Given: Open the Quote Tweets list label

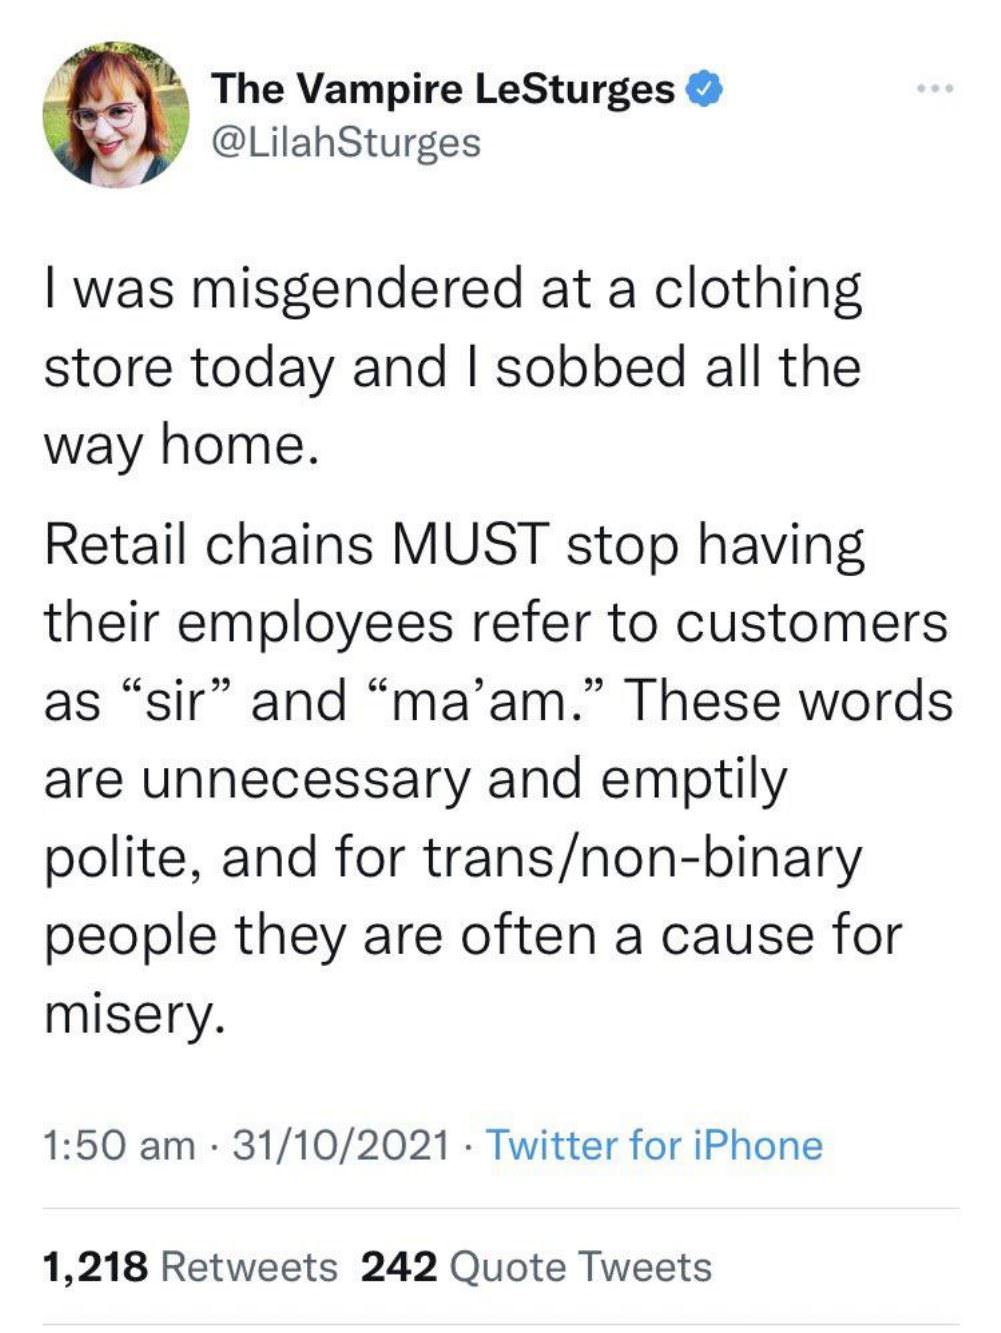Looking at the screenshot, I should click(x=581, y=1267).
